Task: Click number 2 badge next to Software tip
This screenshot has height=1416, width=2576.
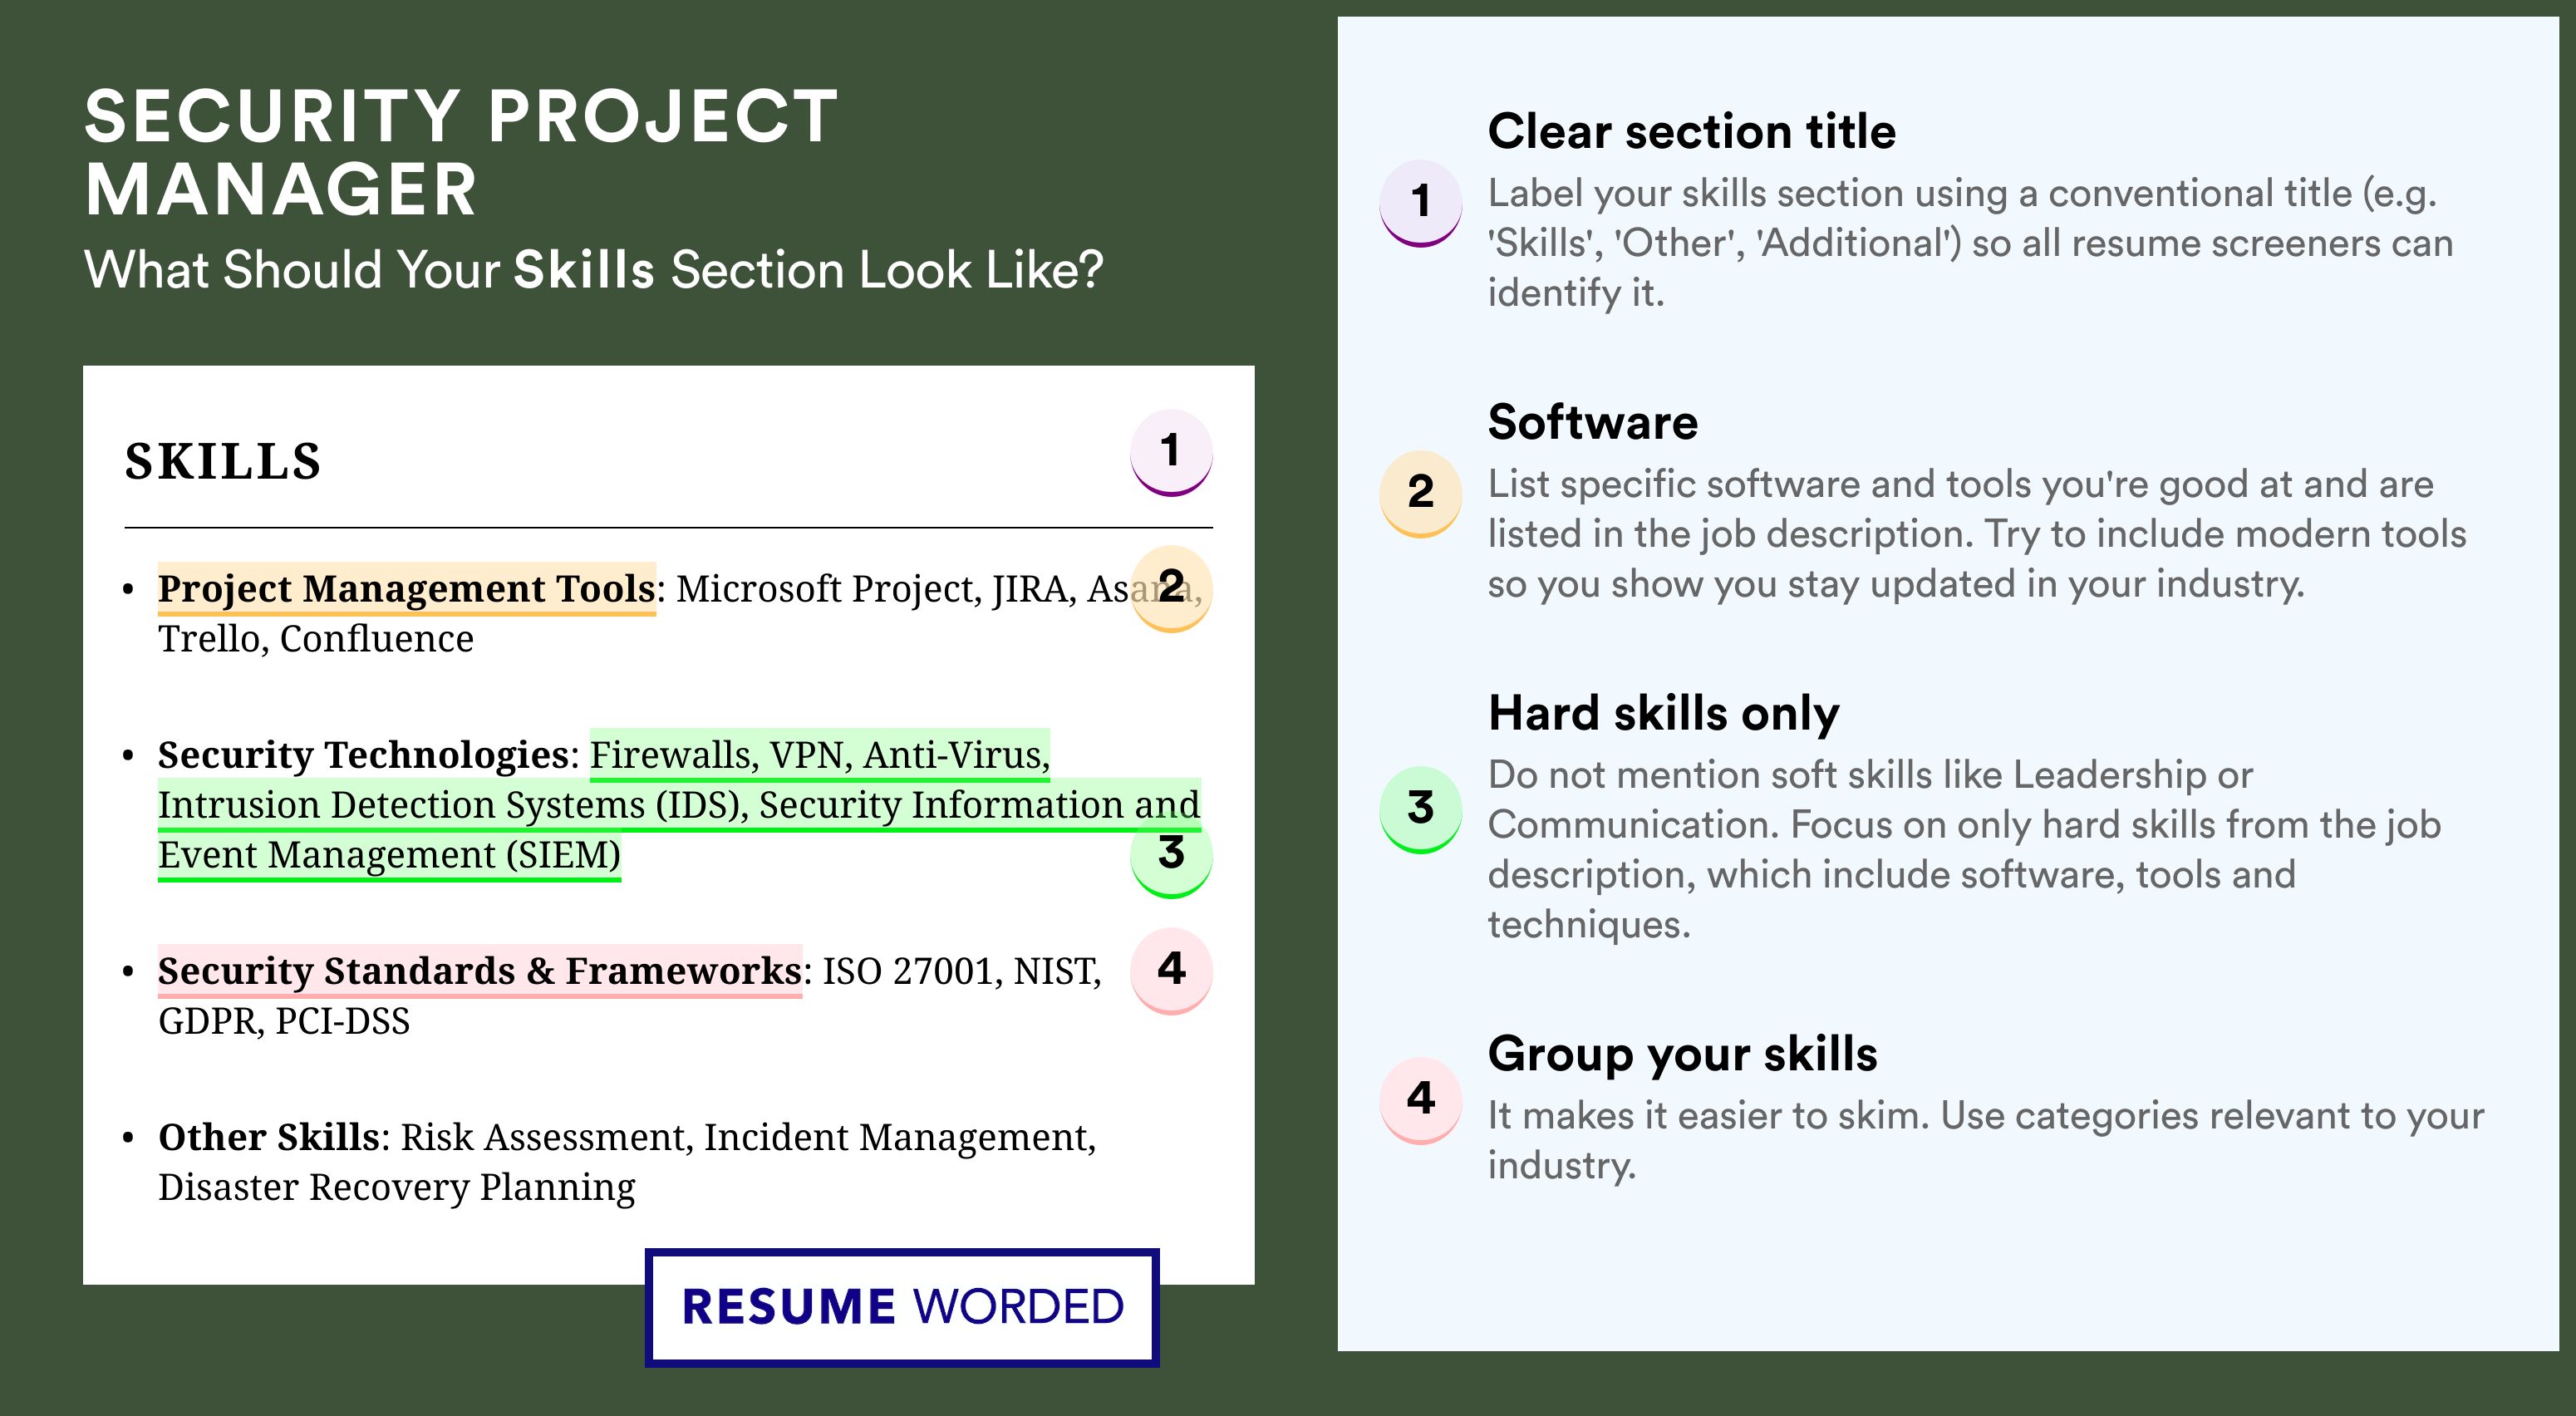Action: point(1420,492)
